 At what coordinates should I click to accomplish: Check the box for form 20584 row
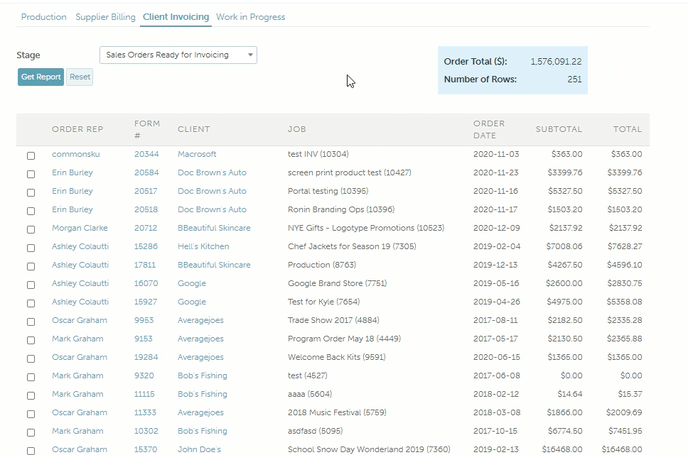tap(31, 173)
